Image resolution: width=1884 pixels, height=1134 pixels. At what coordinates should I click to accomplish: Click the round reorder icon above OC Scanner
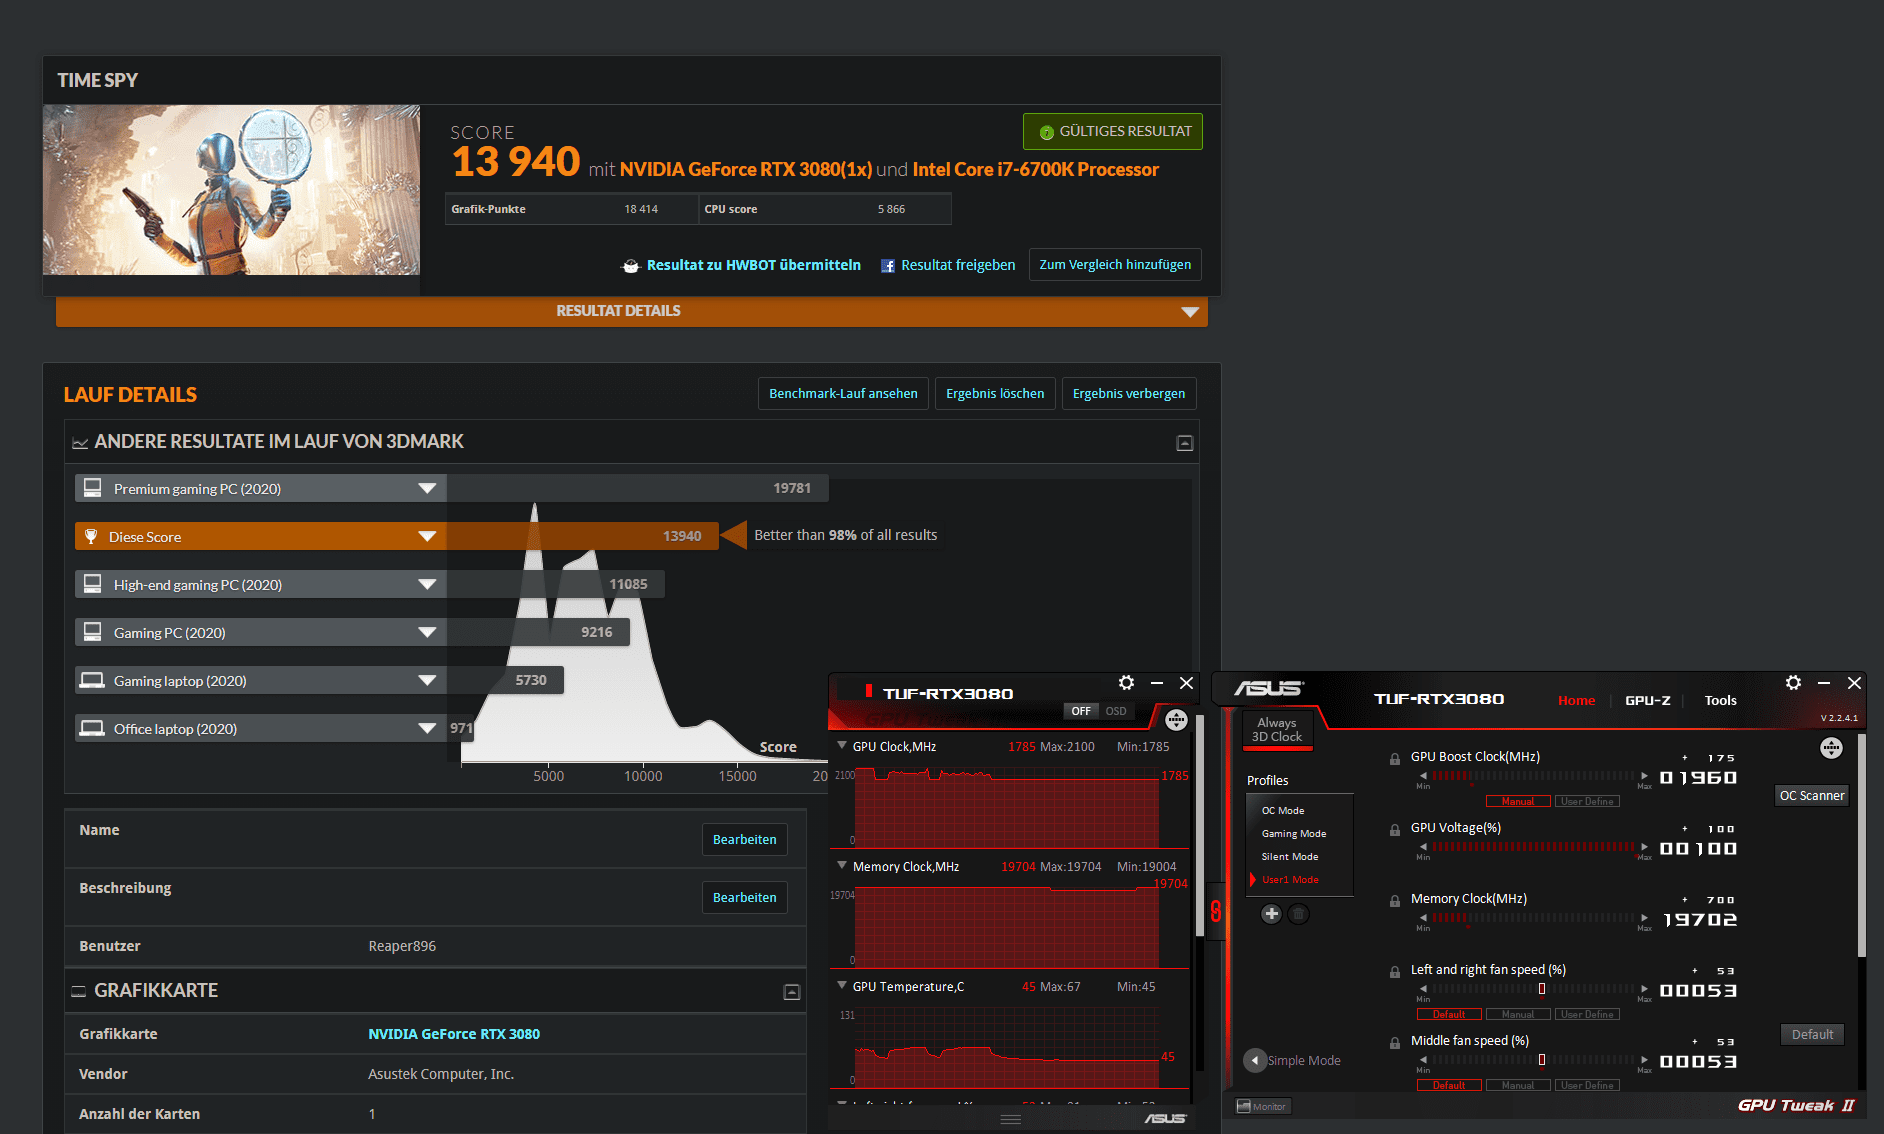point(1831,748)
